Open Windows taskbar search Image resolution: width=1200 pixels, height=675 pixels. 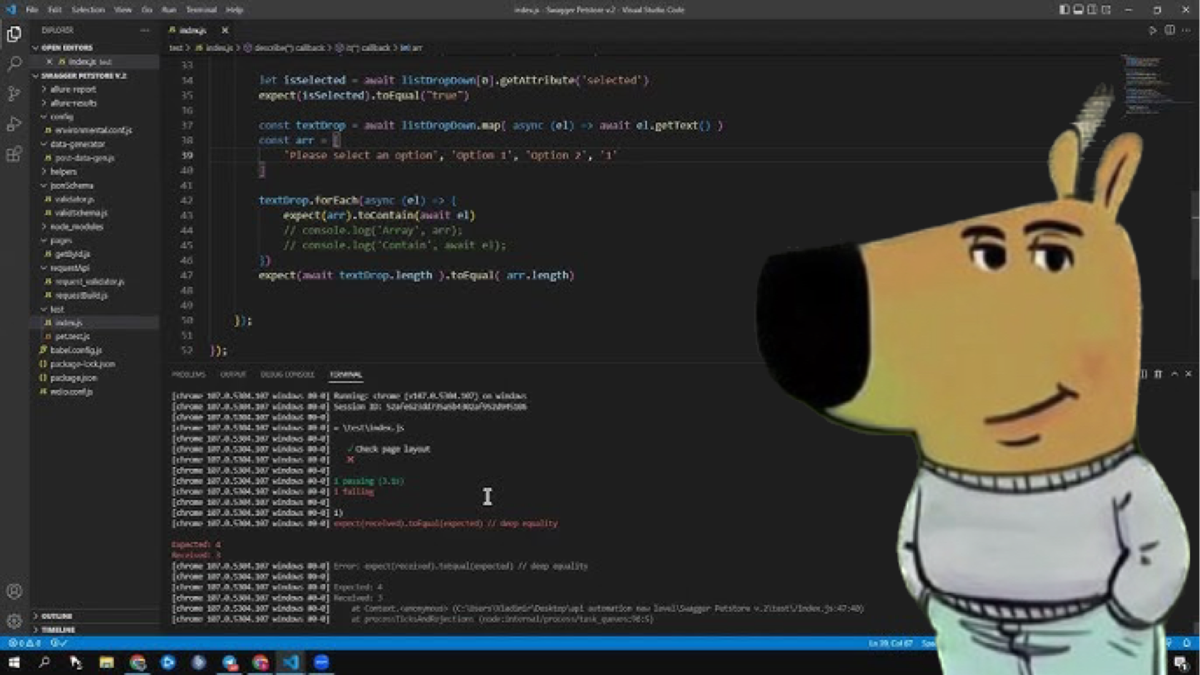coord(45,662)
